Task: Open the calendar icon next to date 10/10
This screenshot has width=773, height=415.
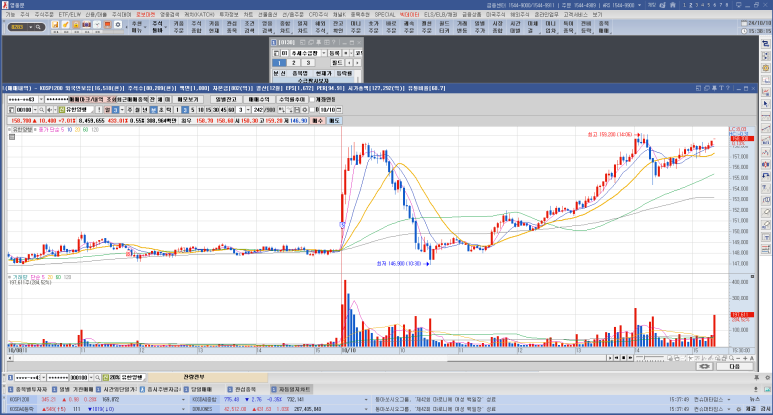Action: 338,110
